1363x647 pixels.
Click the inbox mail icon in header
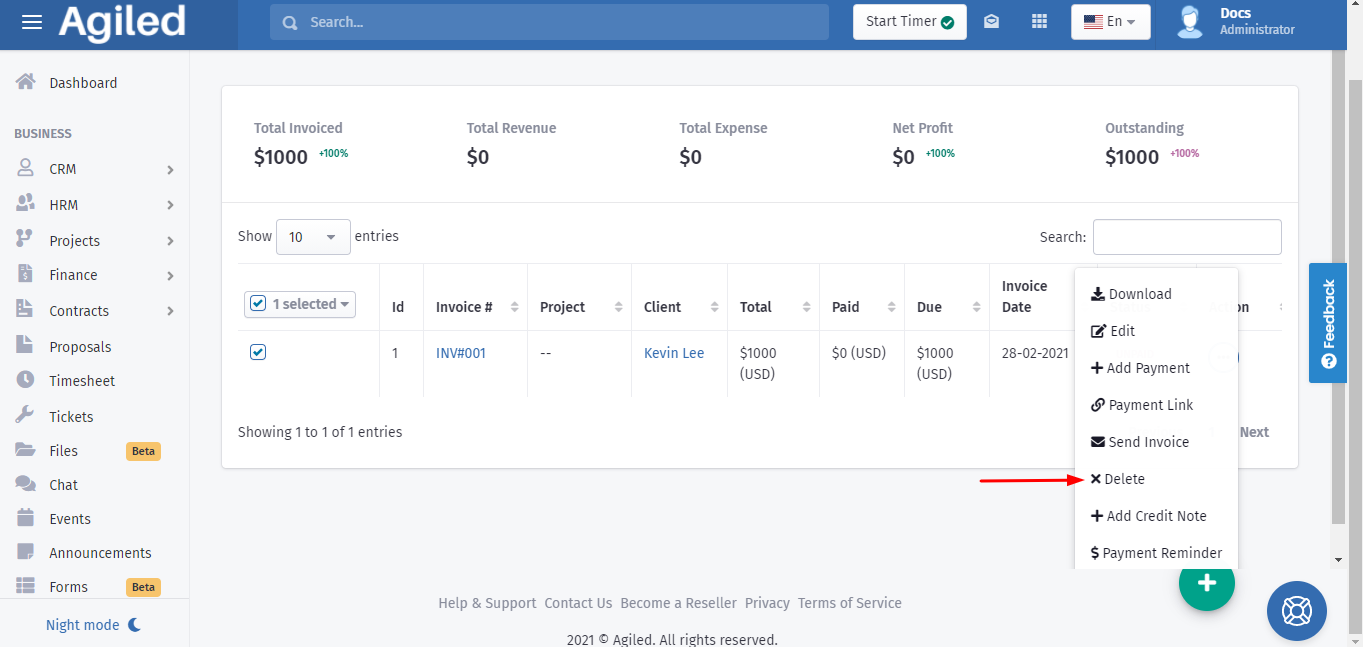click(x=991, y=22)
